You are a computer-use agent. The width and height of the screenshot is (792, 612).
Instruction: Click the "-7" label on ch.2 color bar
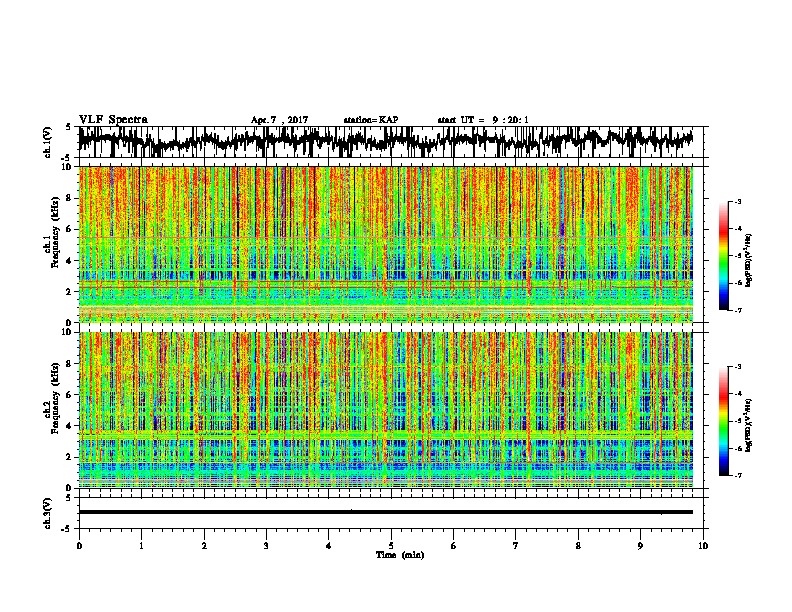[x=737, y=475]
